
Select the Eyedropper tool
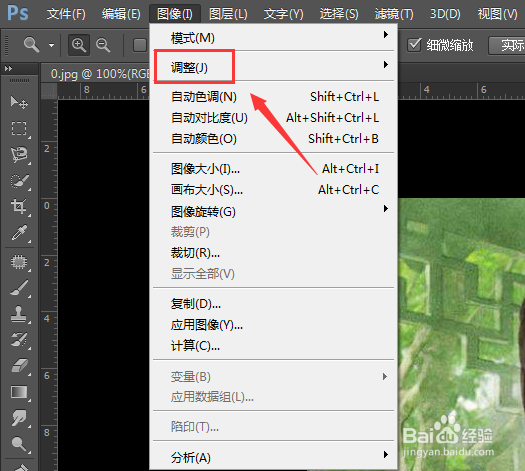coord(19,232)
